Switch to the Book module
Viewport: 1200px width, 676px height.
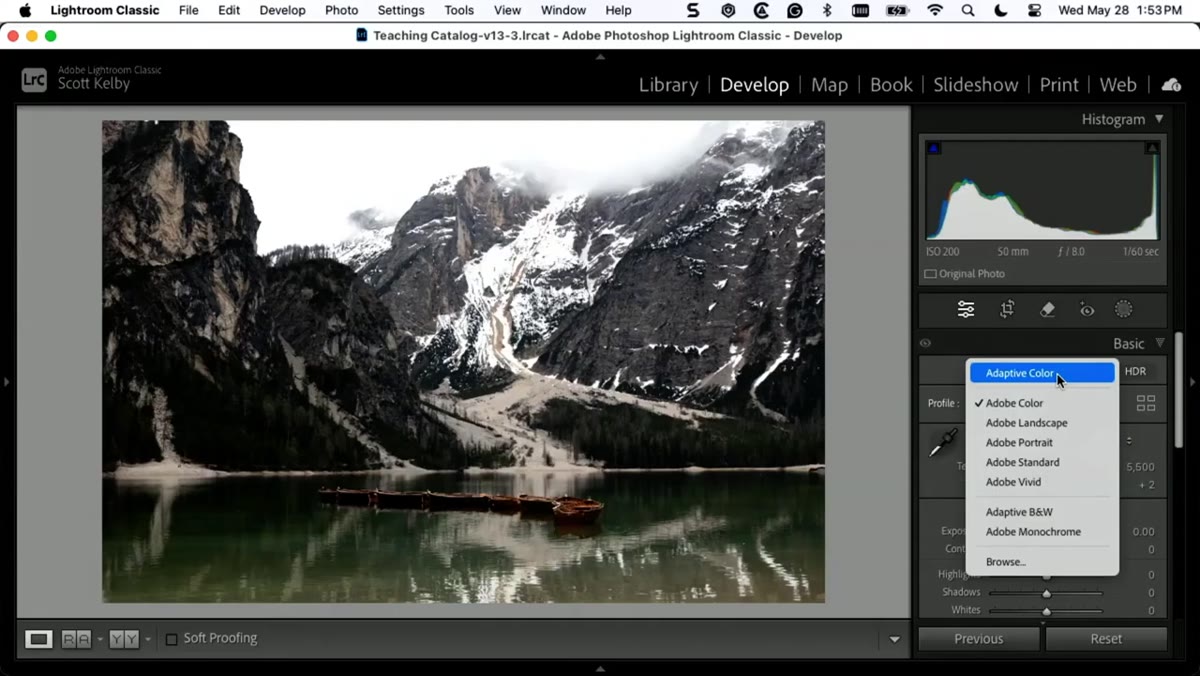click(891, 85)
